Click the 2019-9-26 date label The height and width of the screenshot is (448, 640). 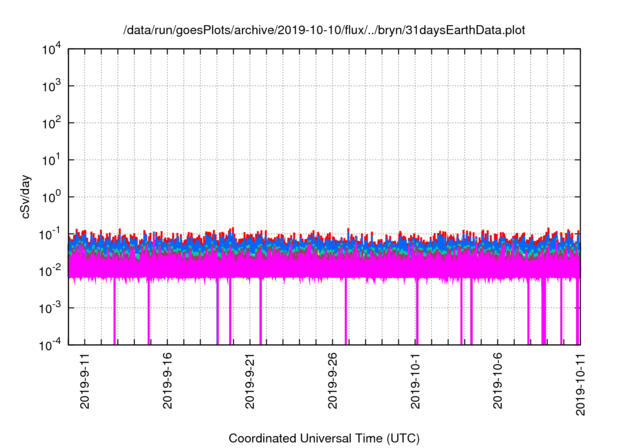pos(333,381)
